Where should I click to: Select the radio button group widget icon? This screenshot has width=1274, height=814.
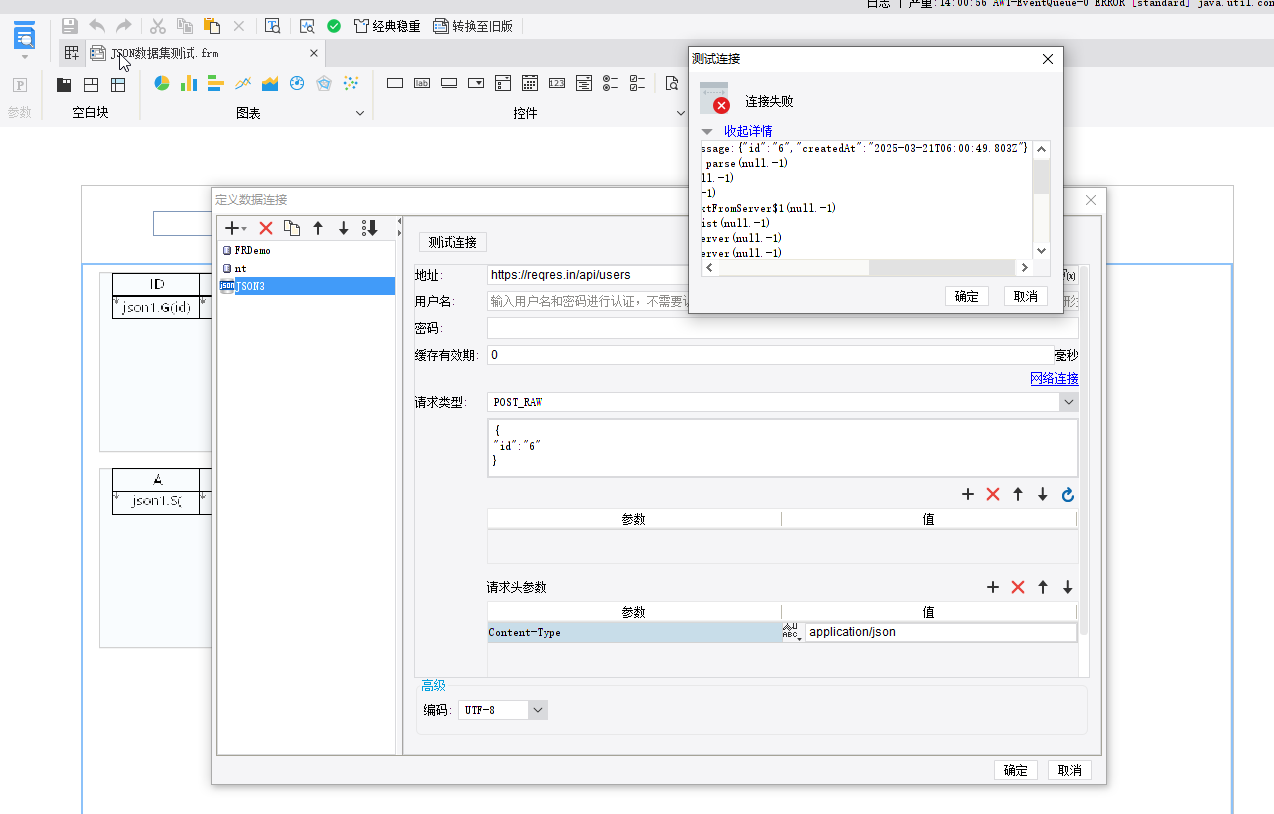(x=611, y=83)
